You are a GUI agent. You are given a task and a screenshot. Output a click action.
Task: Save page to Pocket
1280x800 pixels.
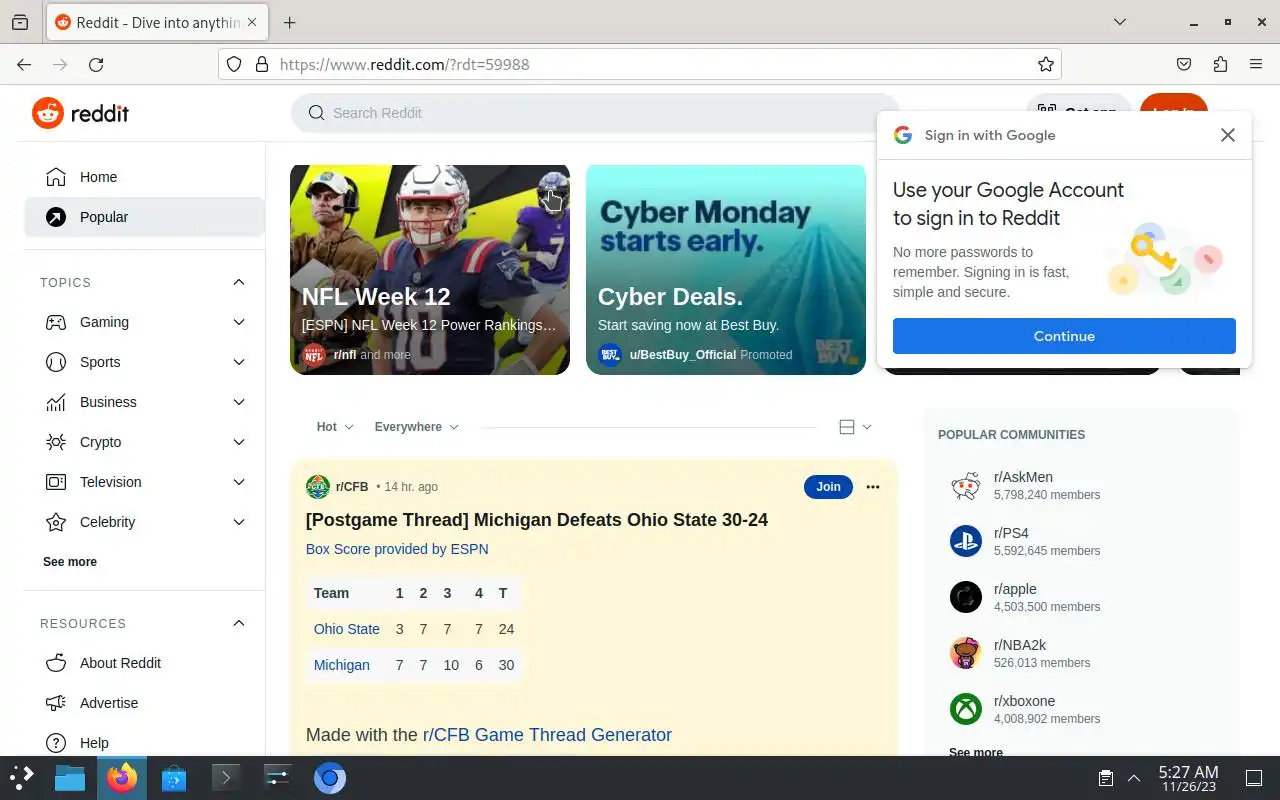(x=1184, y=64)
